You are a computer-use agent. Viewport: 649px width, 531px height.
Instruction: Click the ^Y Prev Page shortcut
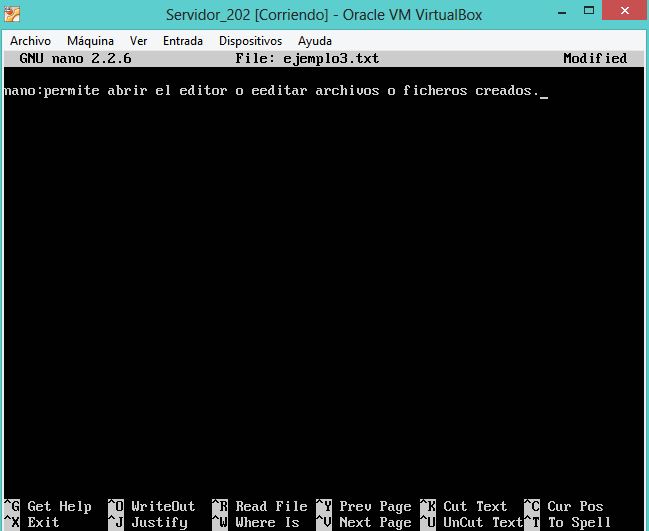click(x=364, y=506)
